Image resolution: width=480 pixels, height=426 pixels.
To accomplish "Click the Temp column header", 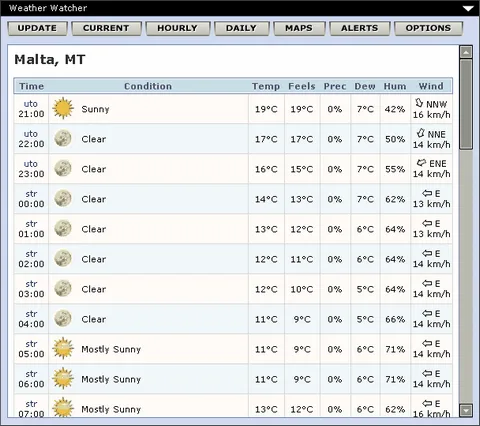I will pyautogui.click(x=266, y=86).
